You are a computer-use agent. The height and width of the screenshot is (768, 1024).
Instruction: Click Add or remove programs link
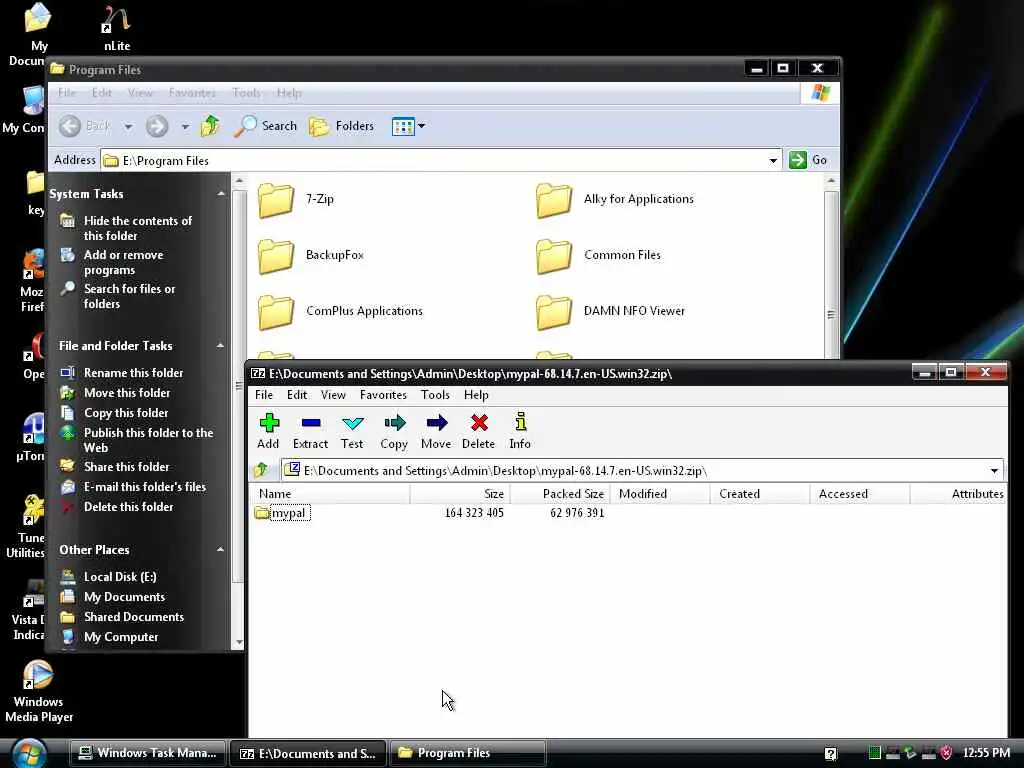click(112, 262)
